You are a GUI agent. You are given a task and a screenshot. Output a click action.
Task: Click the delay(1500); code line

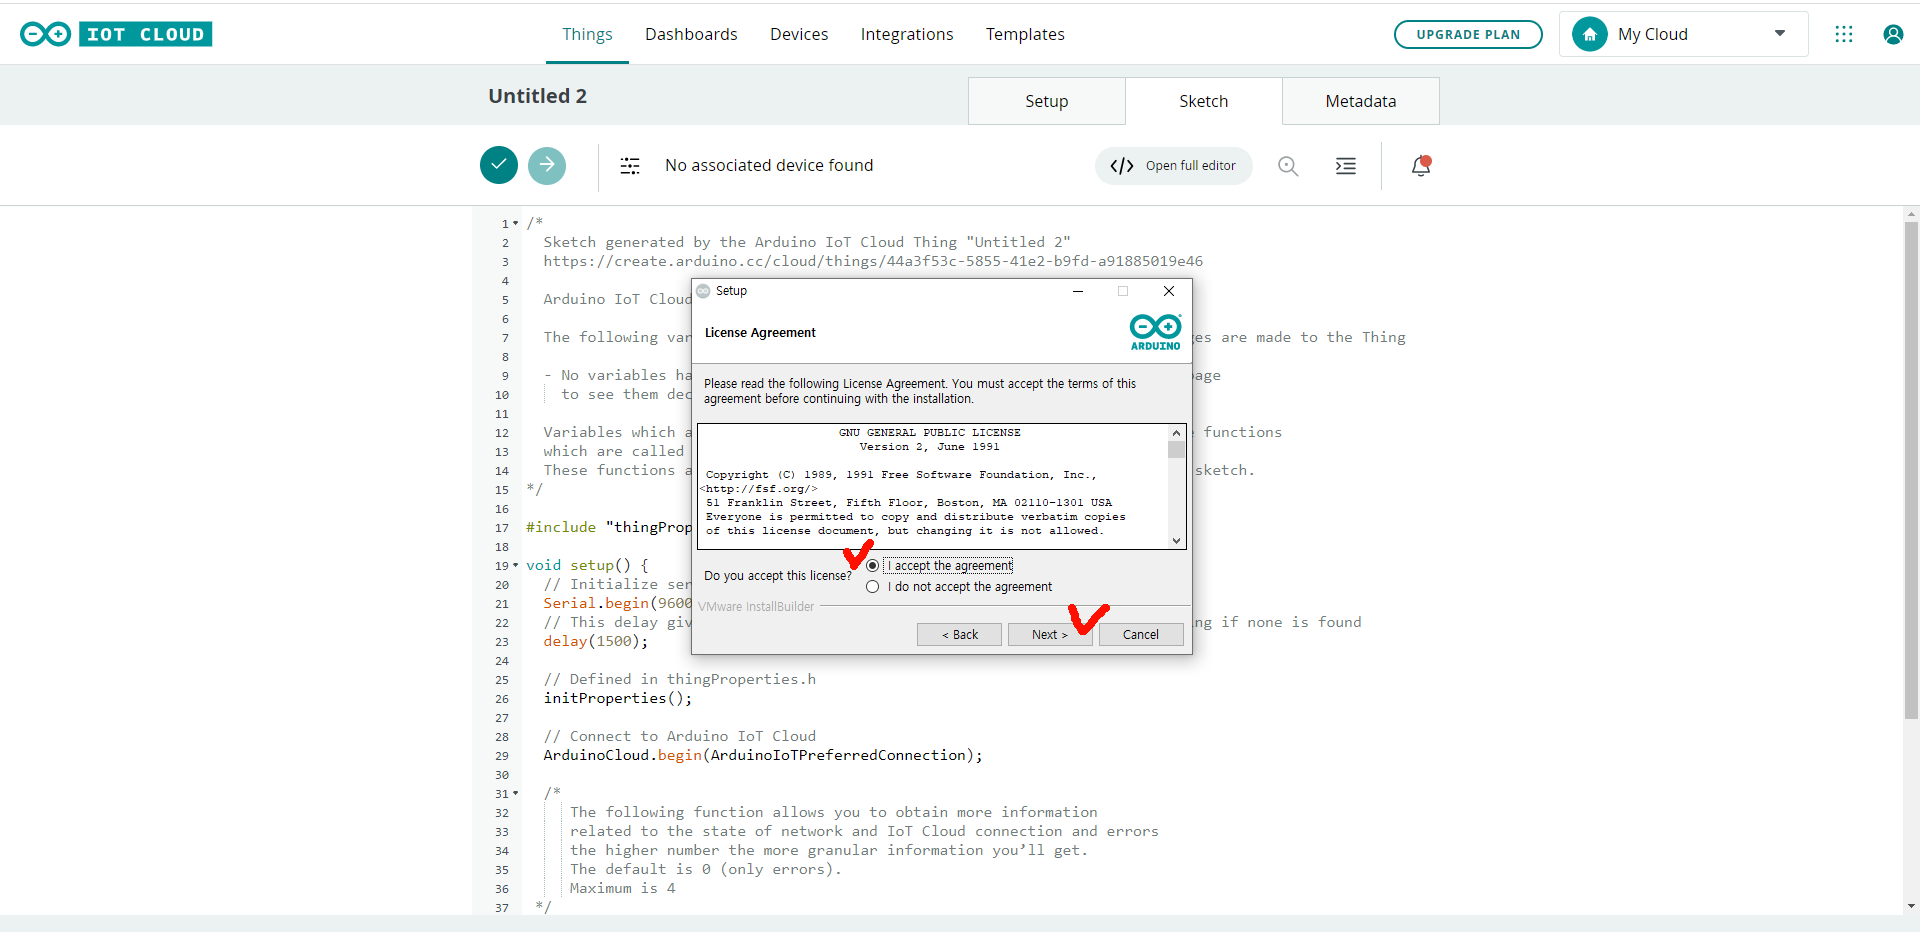click(x=596, y=641)
